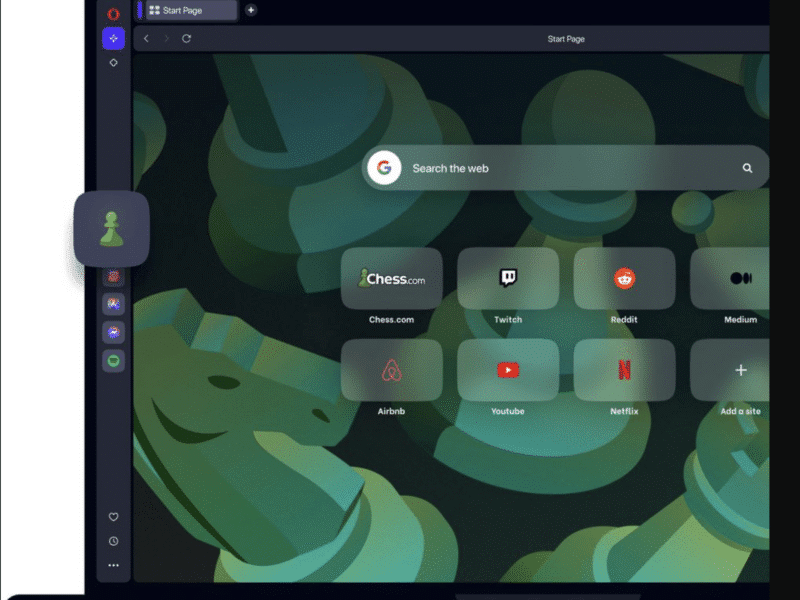Open the Reddit speed dial tile
Viewport: 800px width, 600px height.
point(624,279)
